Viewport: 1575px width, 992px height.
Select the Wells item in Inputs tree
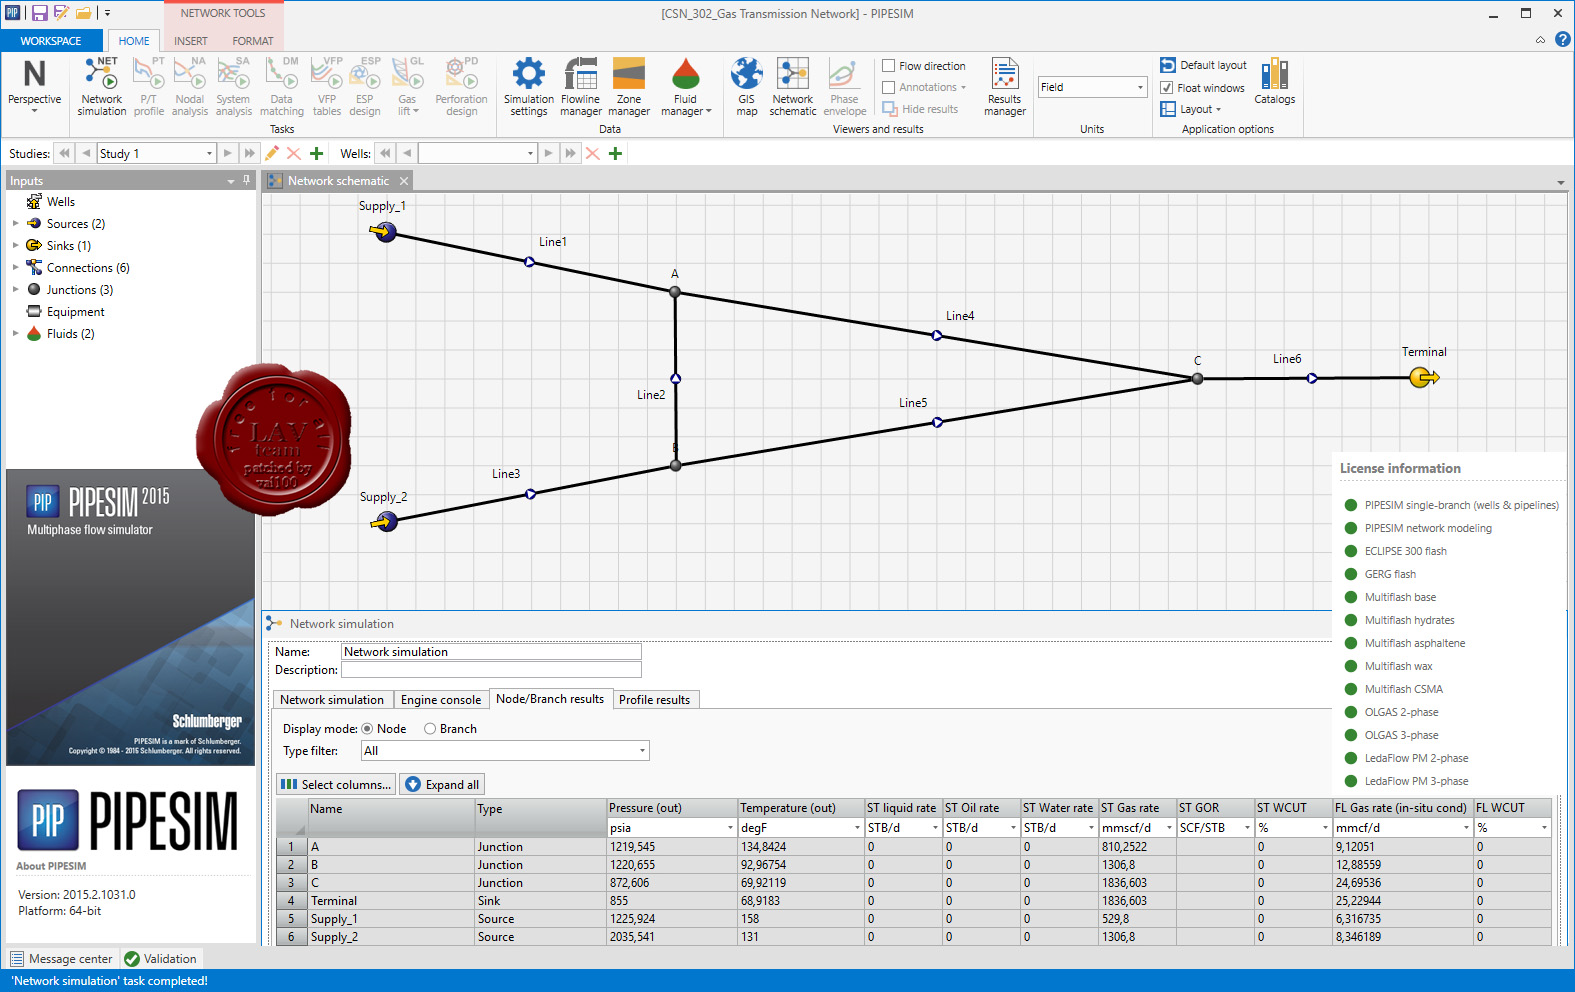(61, 202)
